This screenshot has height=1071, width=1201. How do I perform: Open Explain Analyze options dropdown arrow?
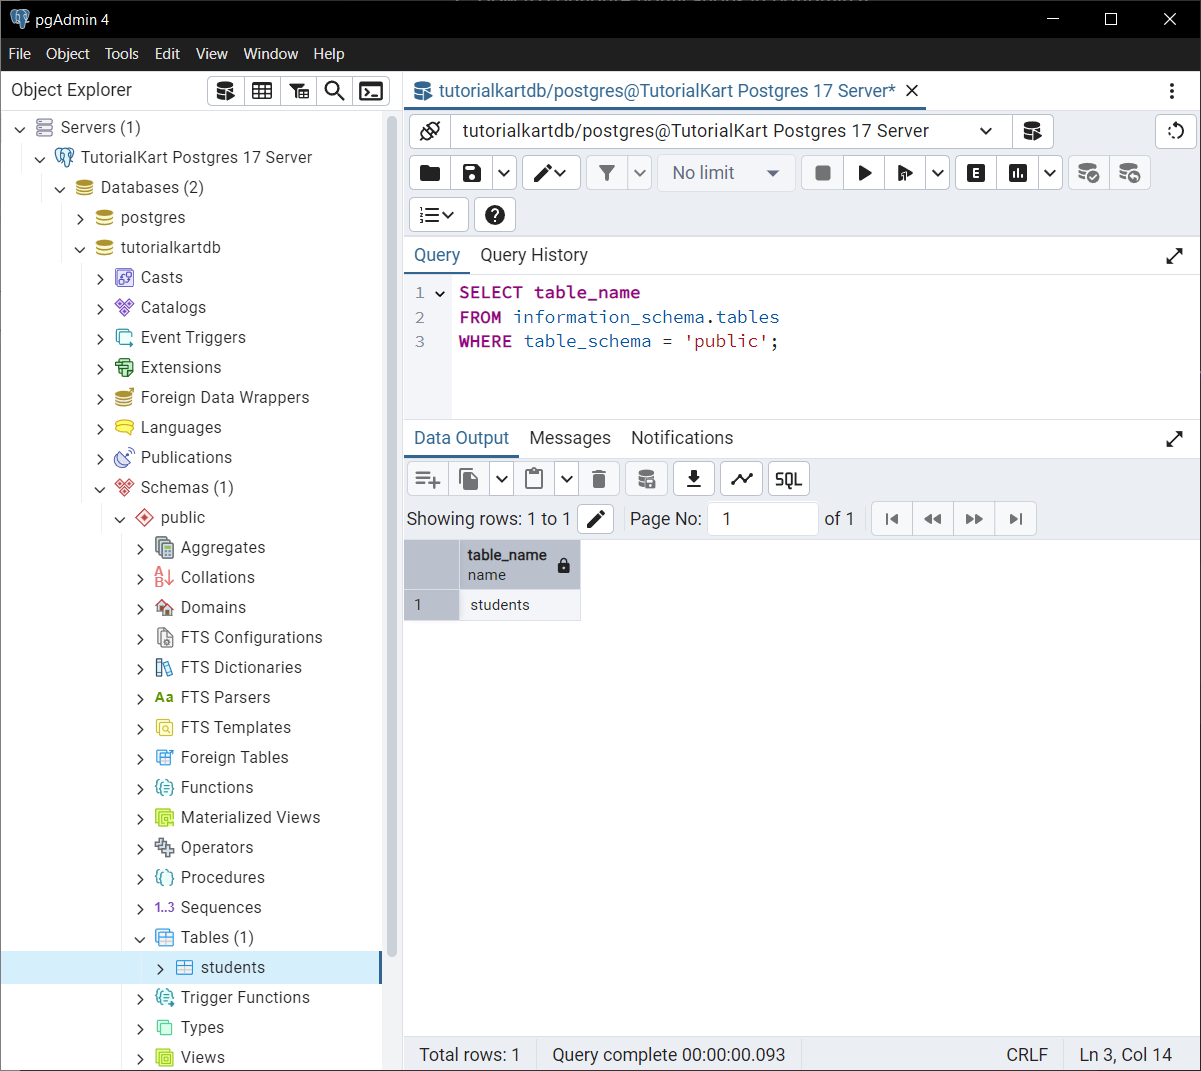pos(1050,173)
